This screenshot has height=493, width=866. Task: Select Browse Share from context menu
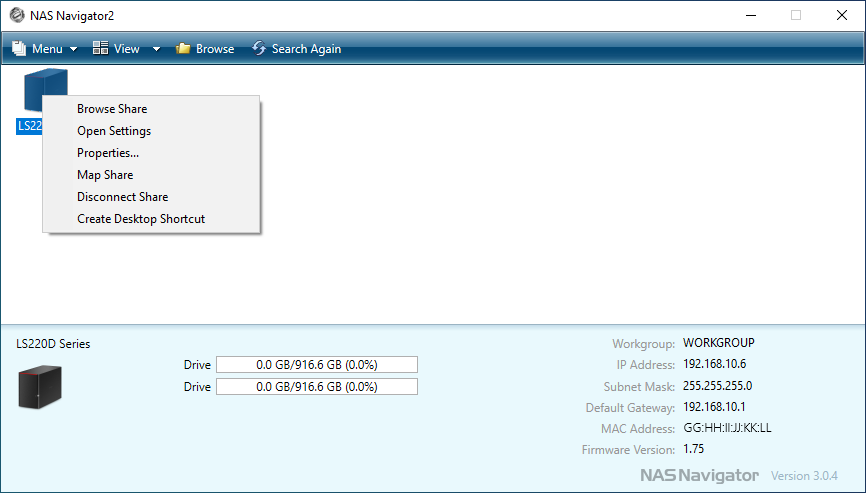coord(112,109)
